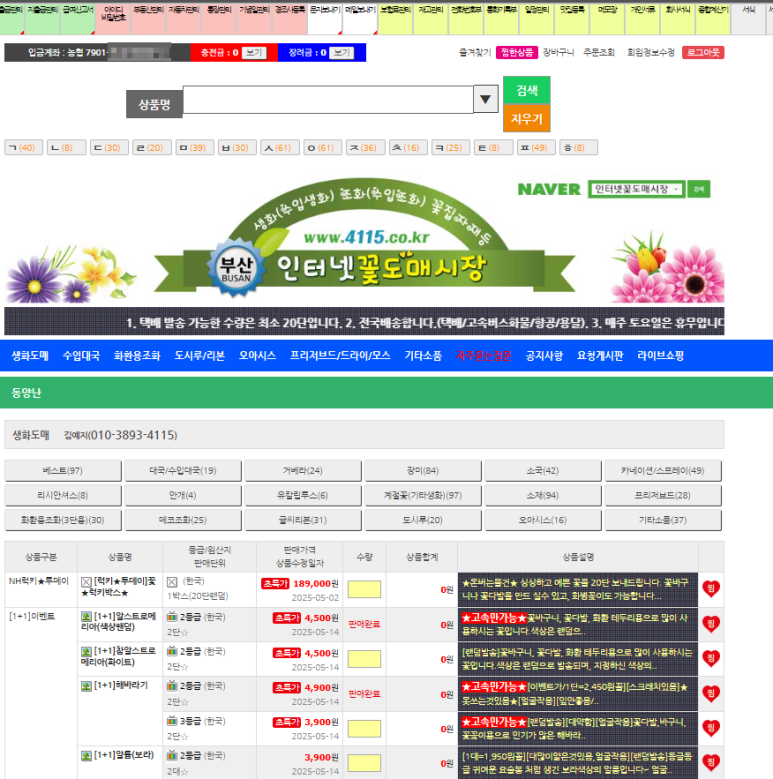Open 장바구니 cart link
773x779 pixels.
coord(558,52)
